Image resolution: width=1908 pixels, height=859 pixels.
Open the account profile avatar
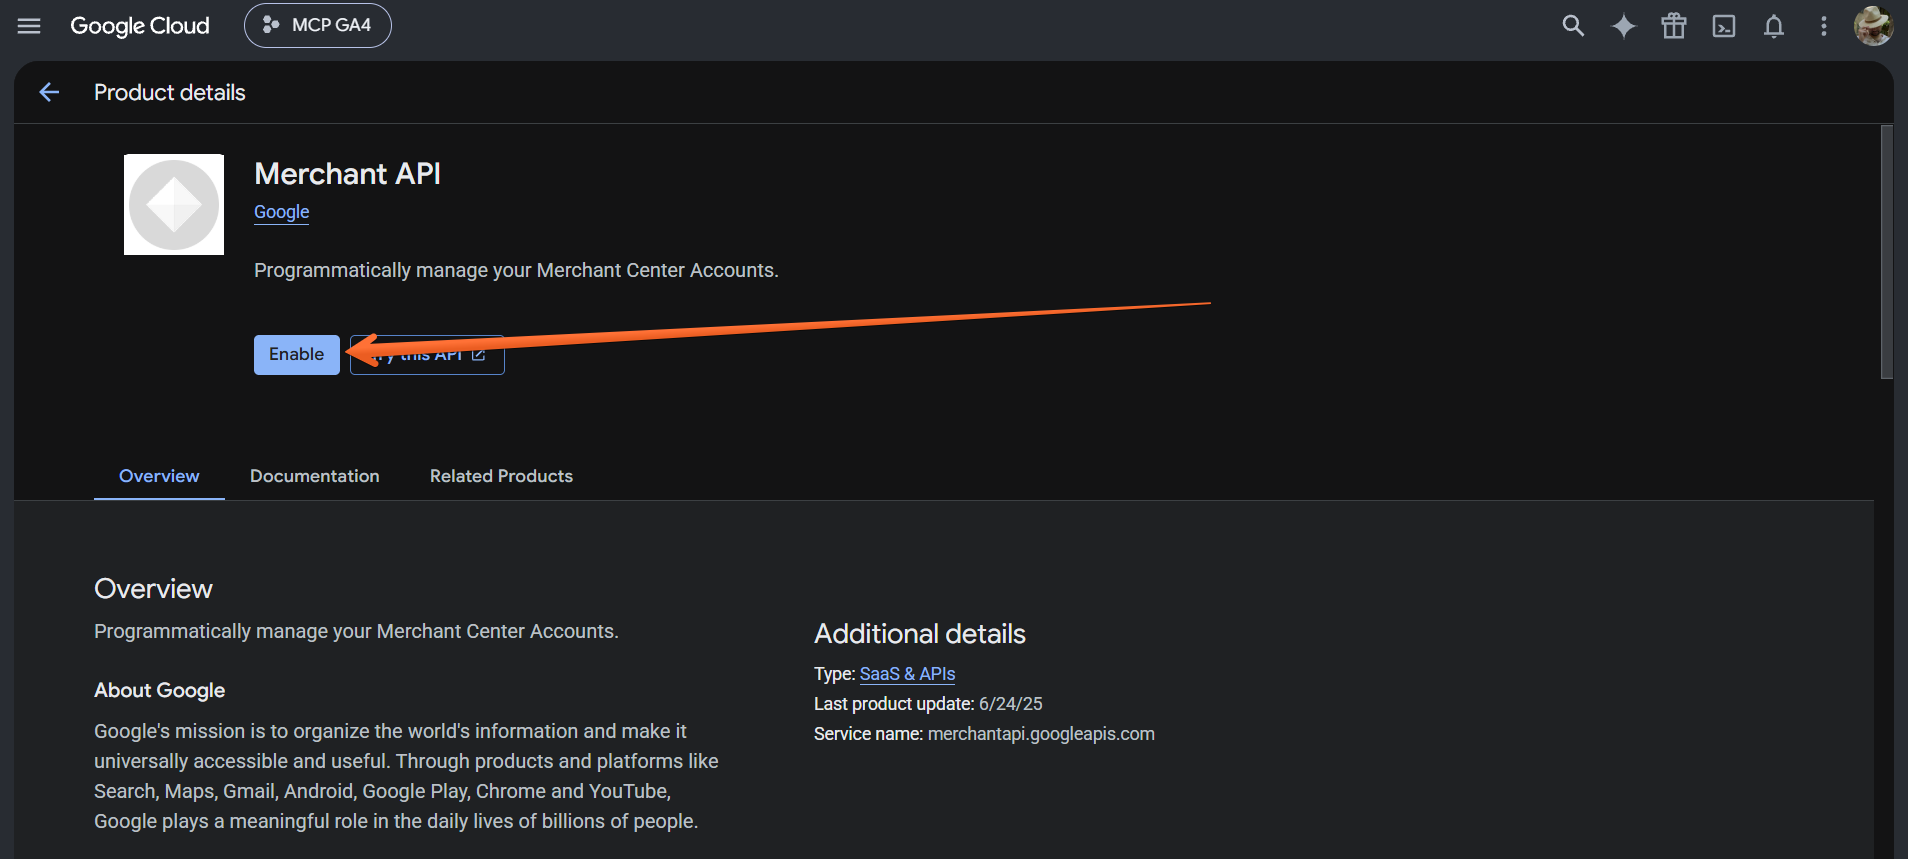tap(1873, 26)
